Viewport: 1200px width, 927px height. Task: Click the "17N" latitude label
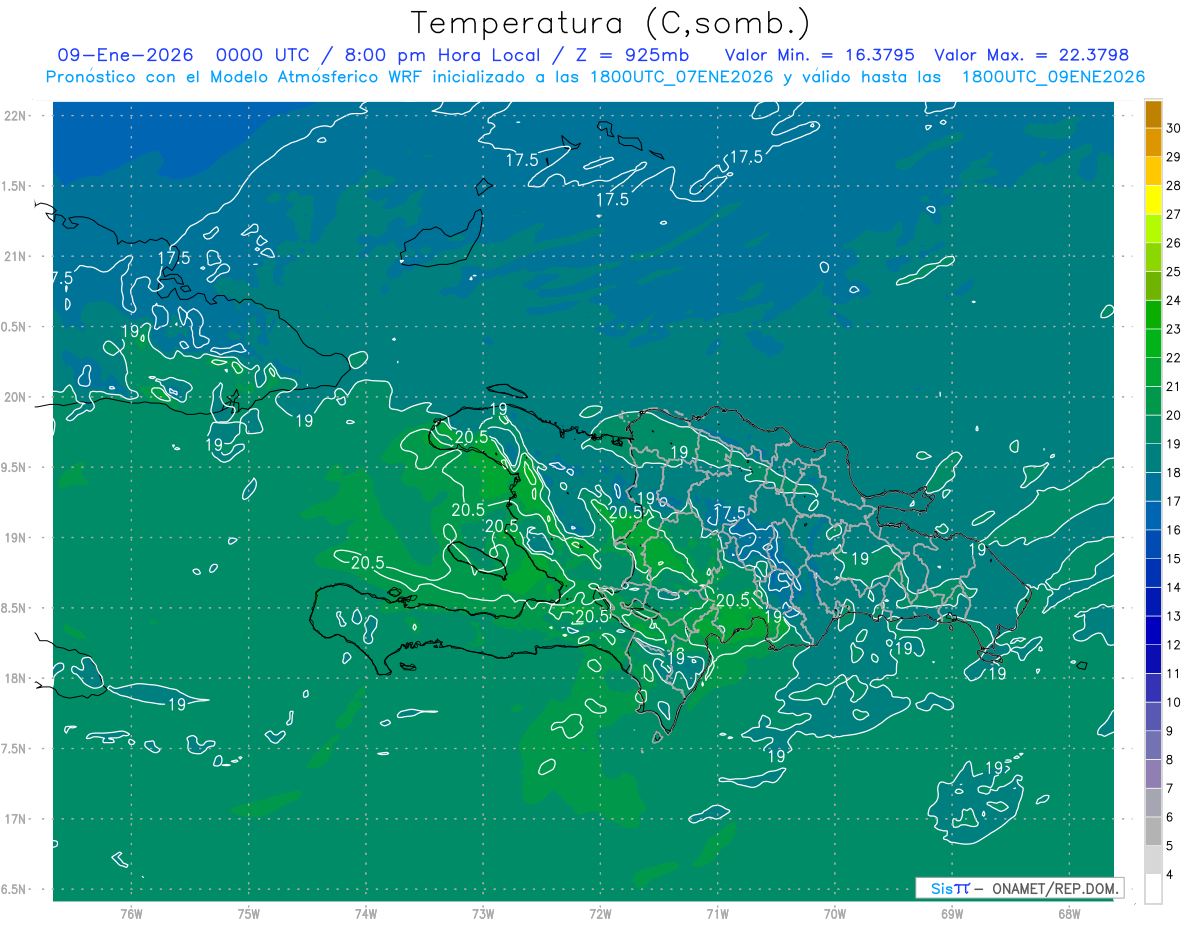pos(14,819)
